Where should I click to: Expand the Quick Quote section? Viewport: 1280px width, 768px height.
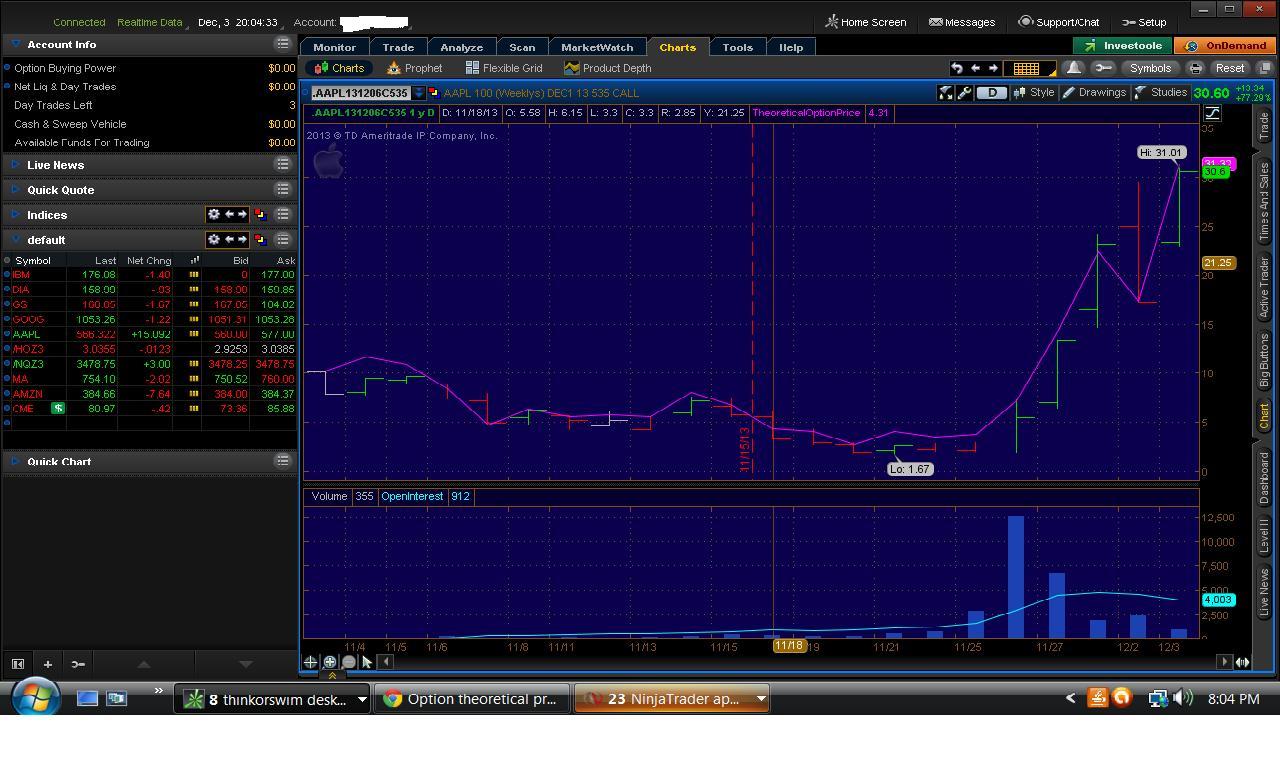[15, 189]
